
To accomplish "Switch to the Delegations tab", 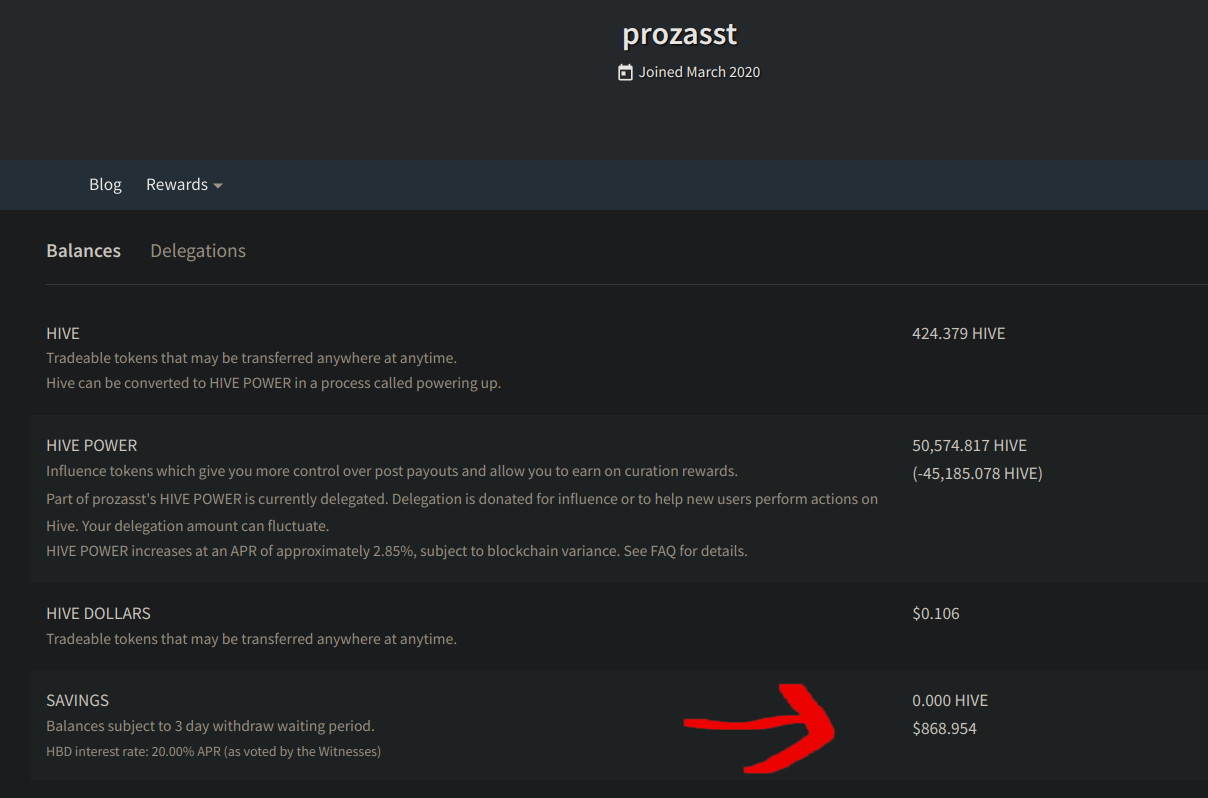I will tap(197, 250).
